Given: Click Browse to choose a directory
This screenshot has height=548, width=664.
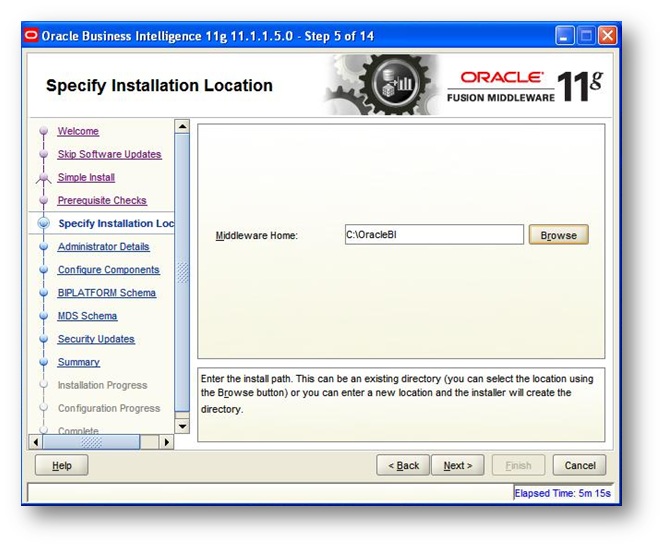Looking at the screenshot, I should (x=559, y=235).
